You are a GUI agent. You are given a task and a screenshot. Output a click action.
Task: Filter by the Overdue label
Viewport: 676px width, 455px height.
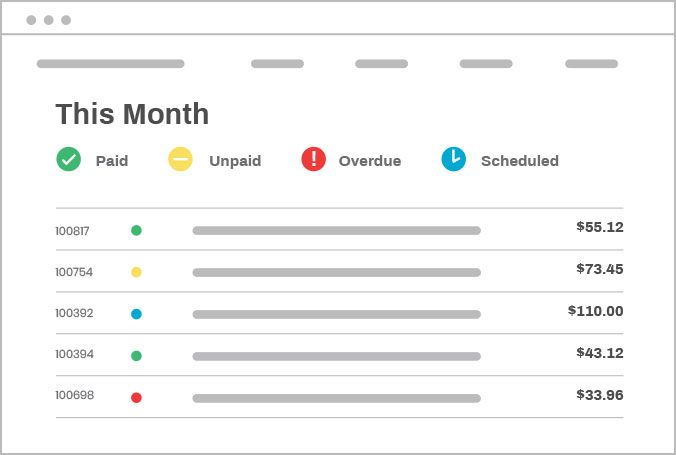[x=370, y=160]
